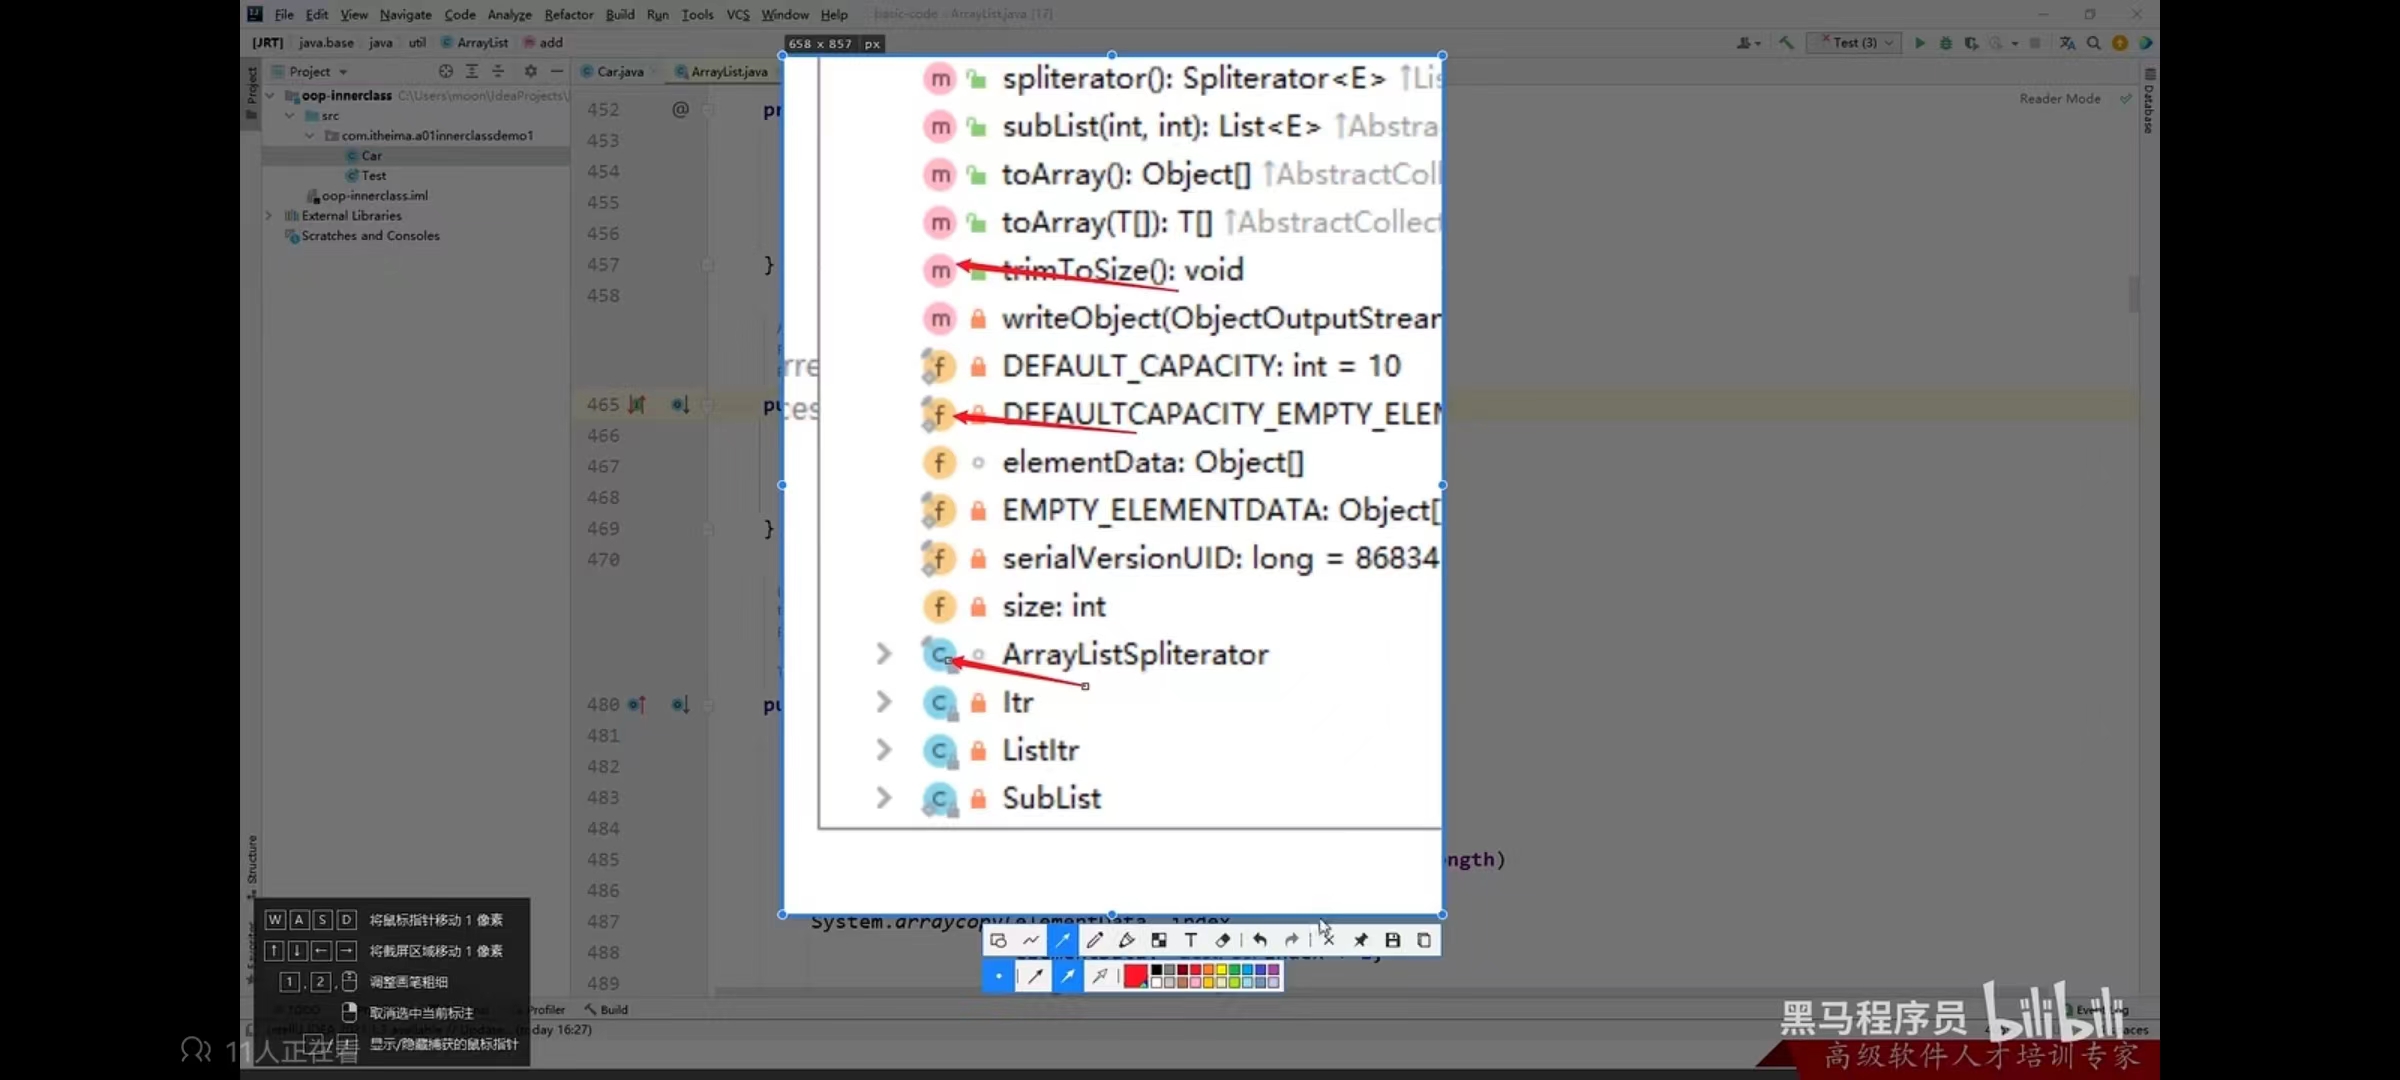The height and width of the screenshot is (1080, 2400).
Task: Click the undo annotation arrow
Action: coord(1259,940)
